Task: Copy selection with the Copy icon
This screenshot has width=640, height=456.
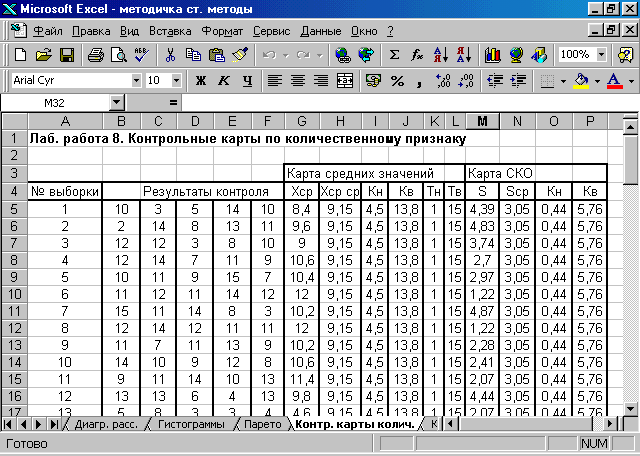Action: (x=193, y=54)
